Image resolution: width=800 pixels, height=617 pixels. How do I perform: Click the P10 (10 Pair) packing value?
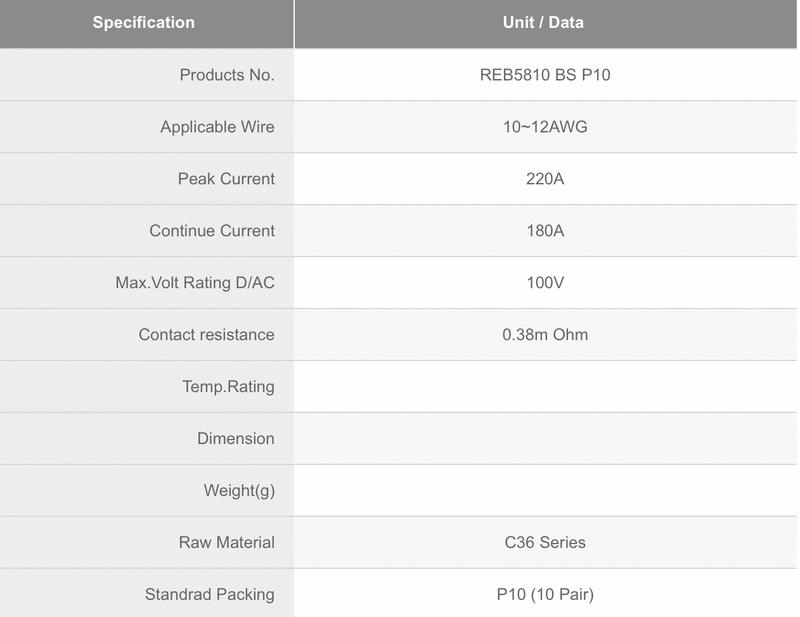(545, 595)
